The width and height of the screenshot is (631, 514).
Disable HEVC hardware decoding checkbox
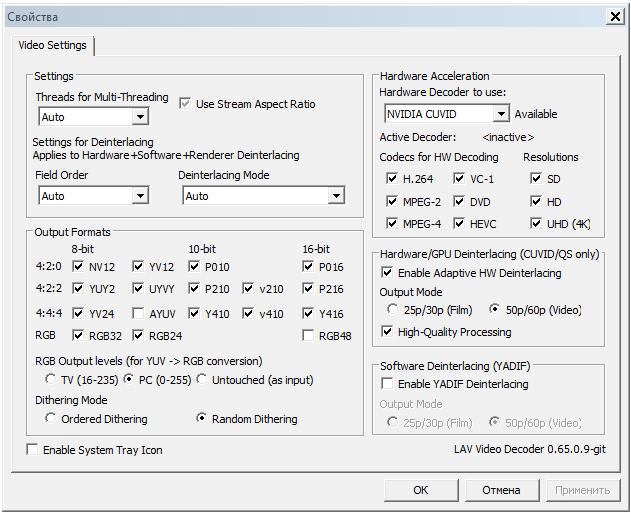445,224
